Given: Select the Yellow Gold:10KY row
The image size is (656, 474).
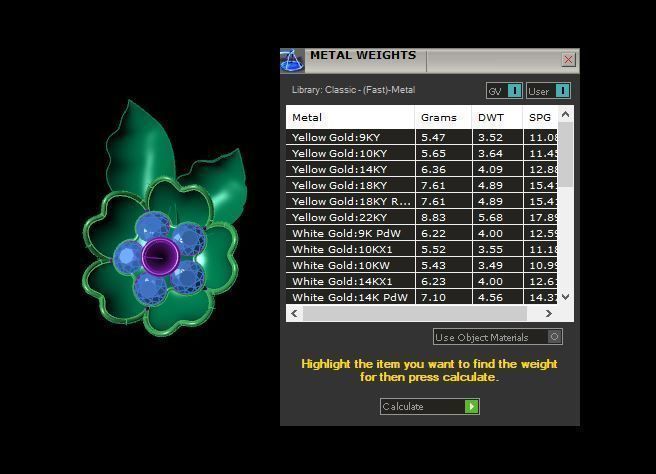Looking at the screenshot, I should (422, 153).
